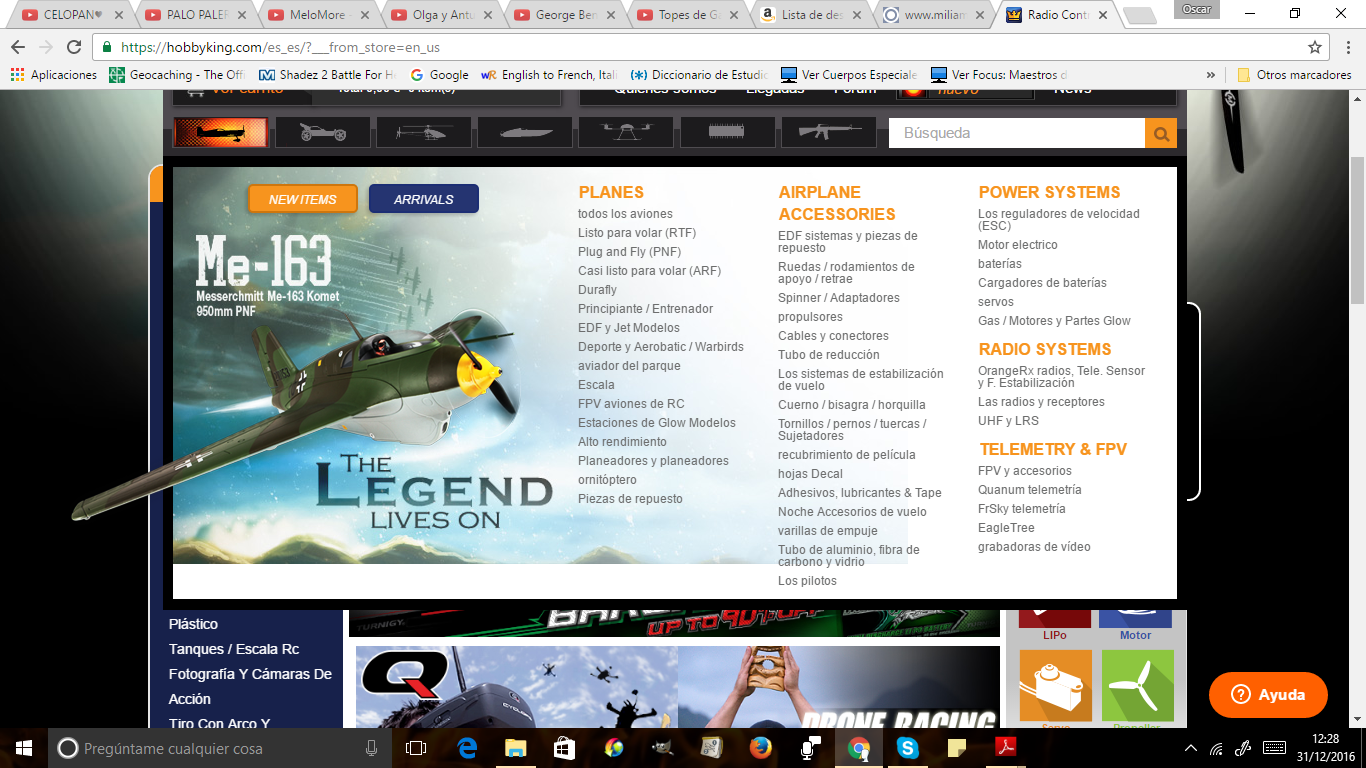This screenshot has height=768, width=1366.
Task: Click the orange search magnifier button
Action: pyautogui.click(x=1161, y=133)
